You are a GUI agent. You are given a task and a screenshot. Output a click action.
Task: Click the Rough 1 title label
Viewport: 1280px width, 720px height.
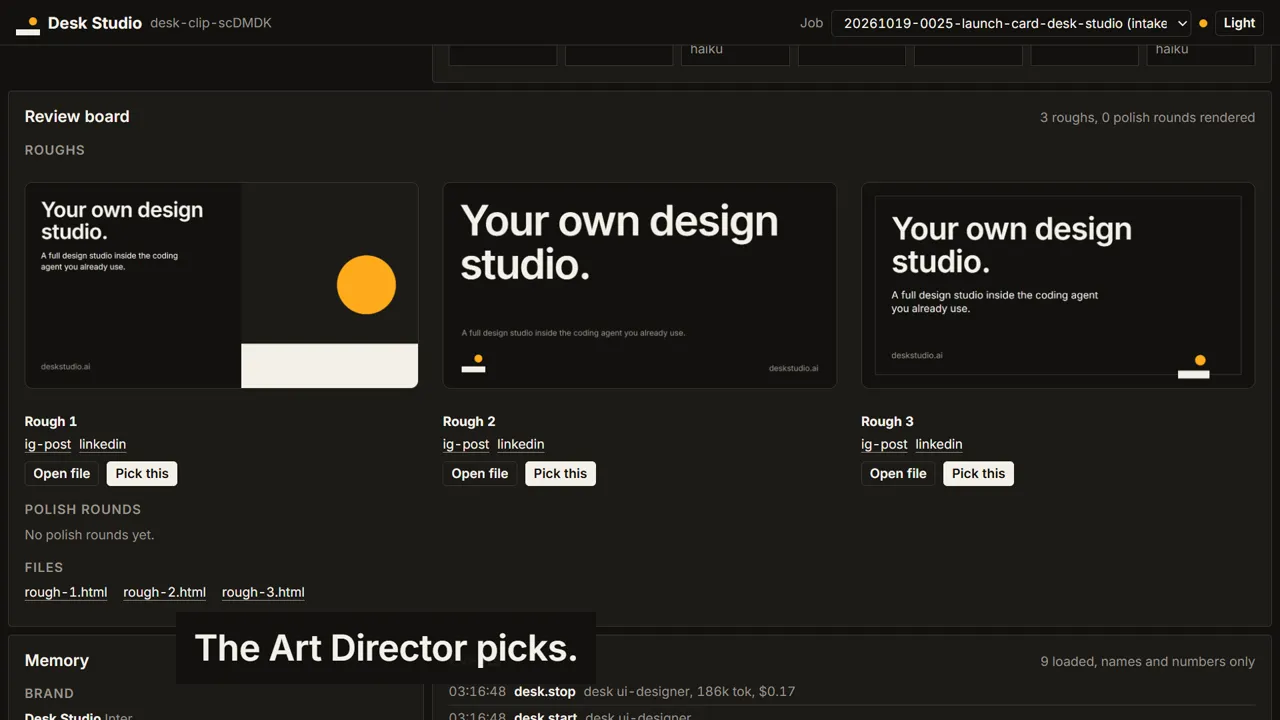[51, 421]
